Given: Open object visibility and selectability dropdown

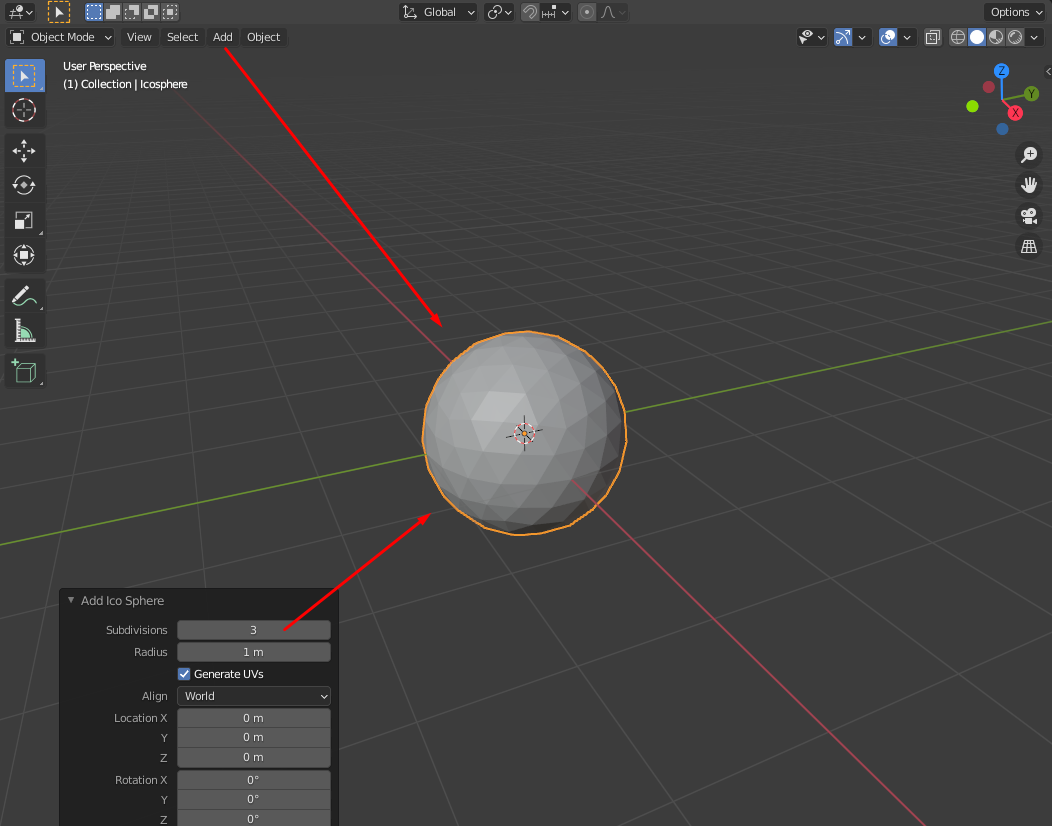Looking at the screenshot, I should coord(812,38).
